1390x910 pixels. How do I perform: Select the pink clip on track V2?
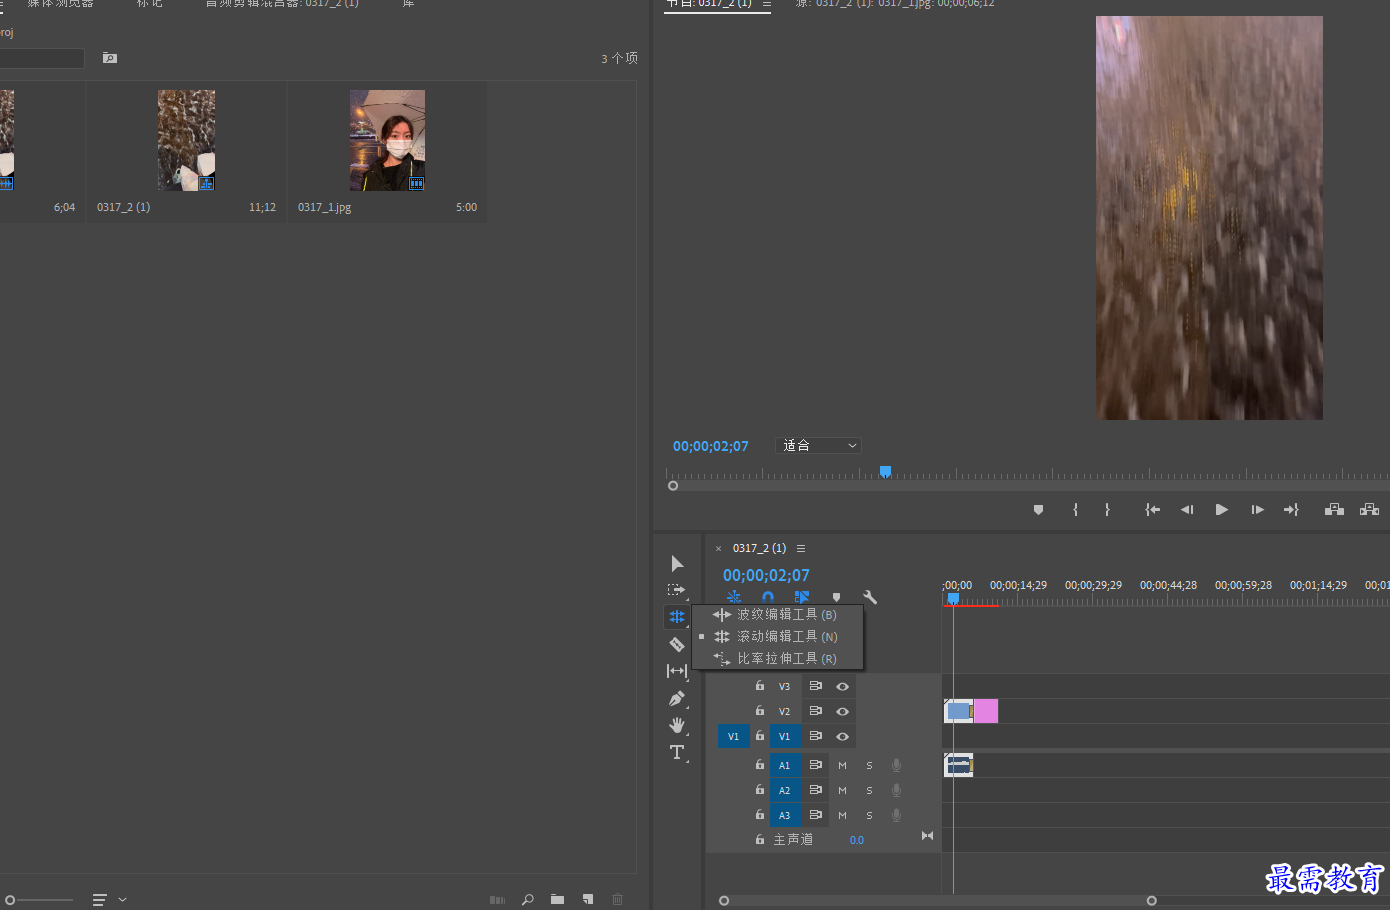986,711
